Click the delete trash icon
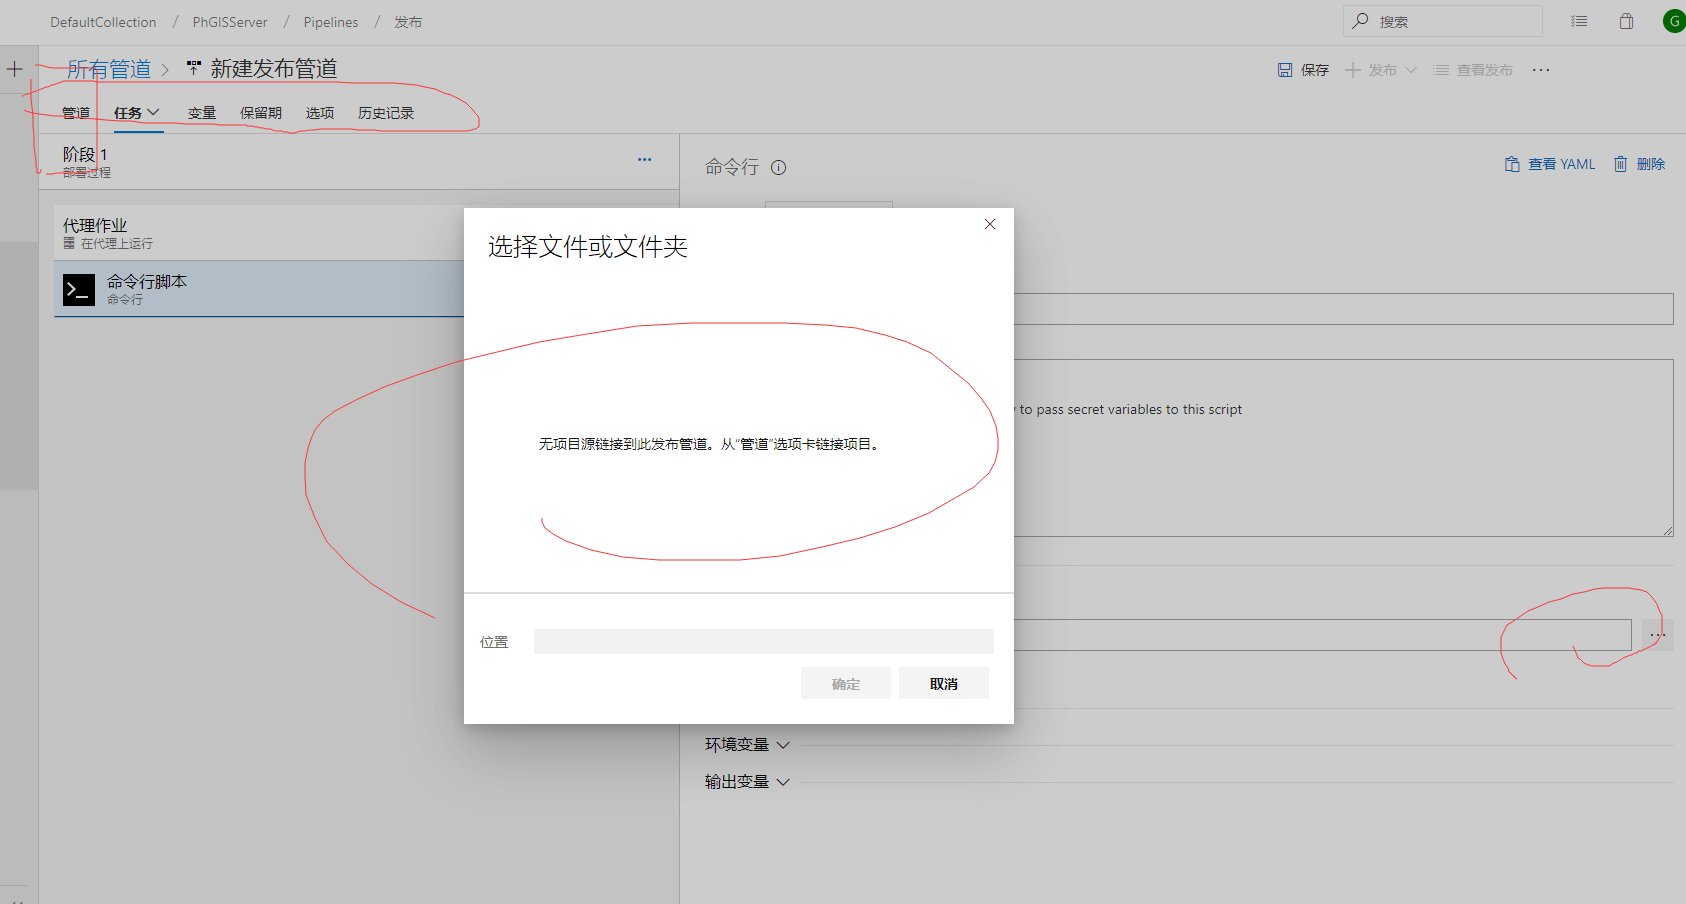The image size is (1686, 904). click(1620, 164)
